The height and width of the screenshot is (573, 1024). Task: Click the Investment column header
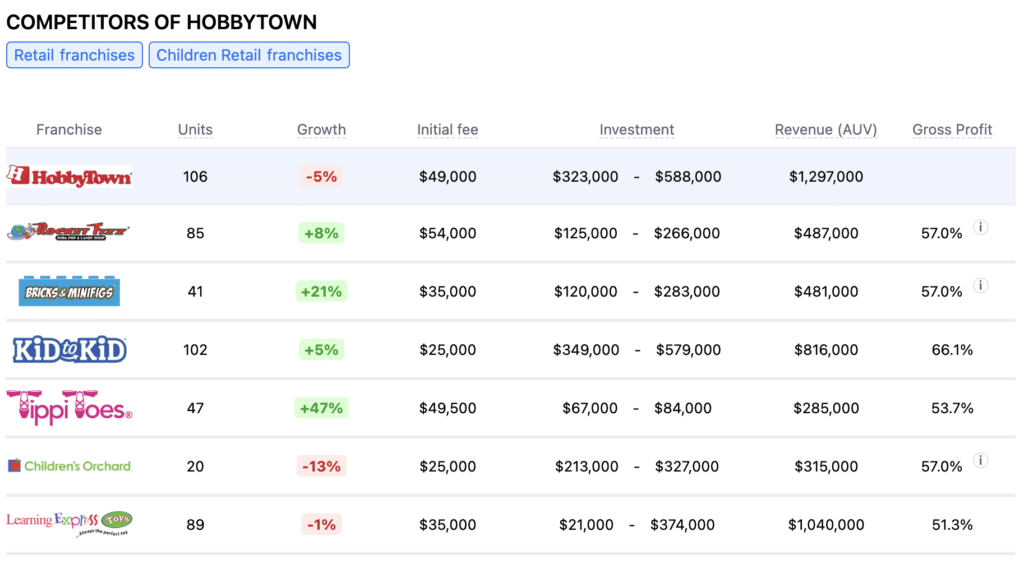(637, 129)
